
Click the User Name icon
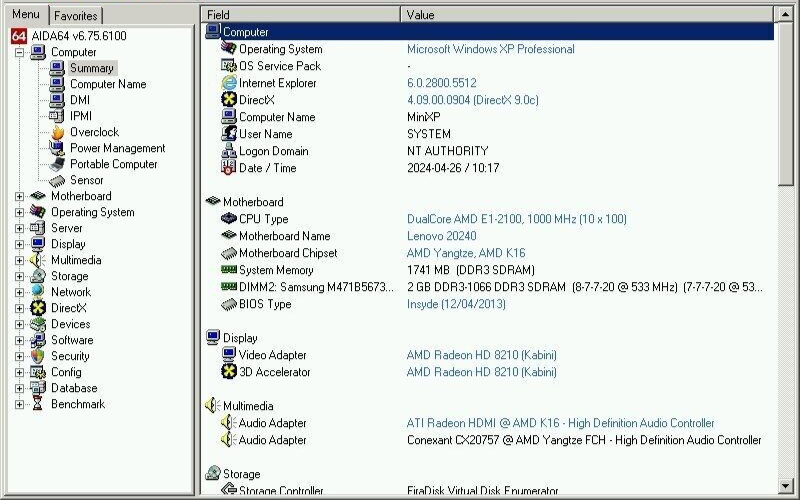tap(229, 134)
